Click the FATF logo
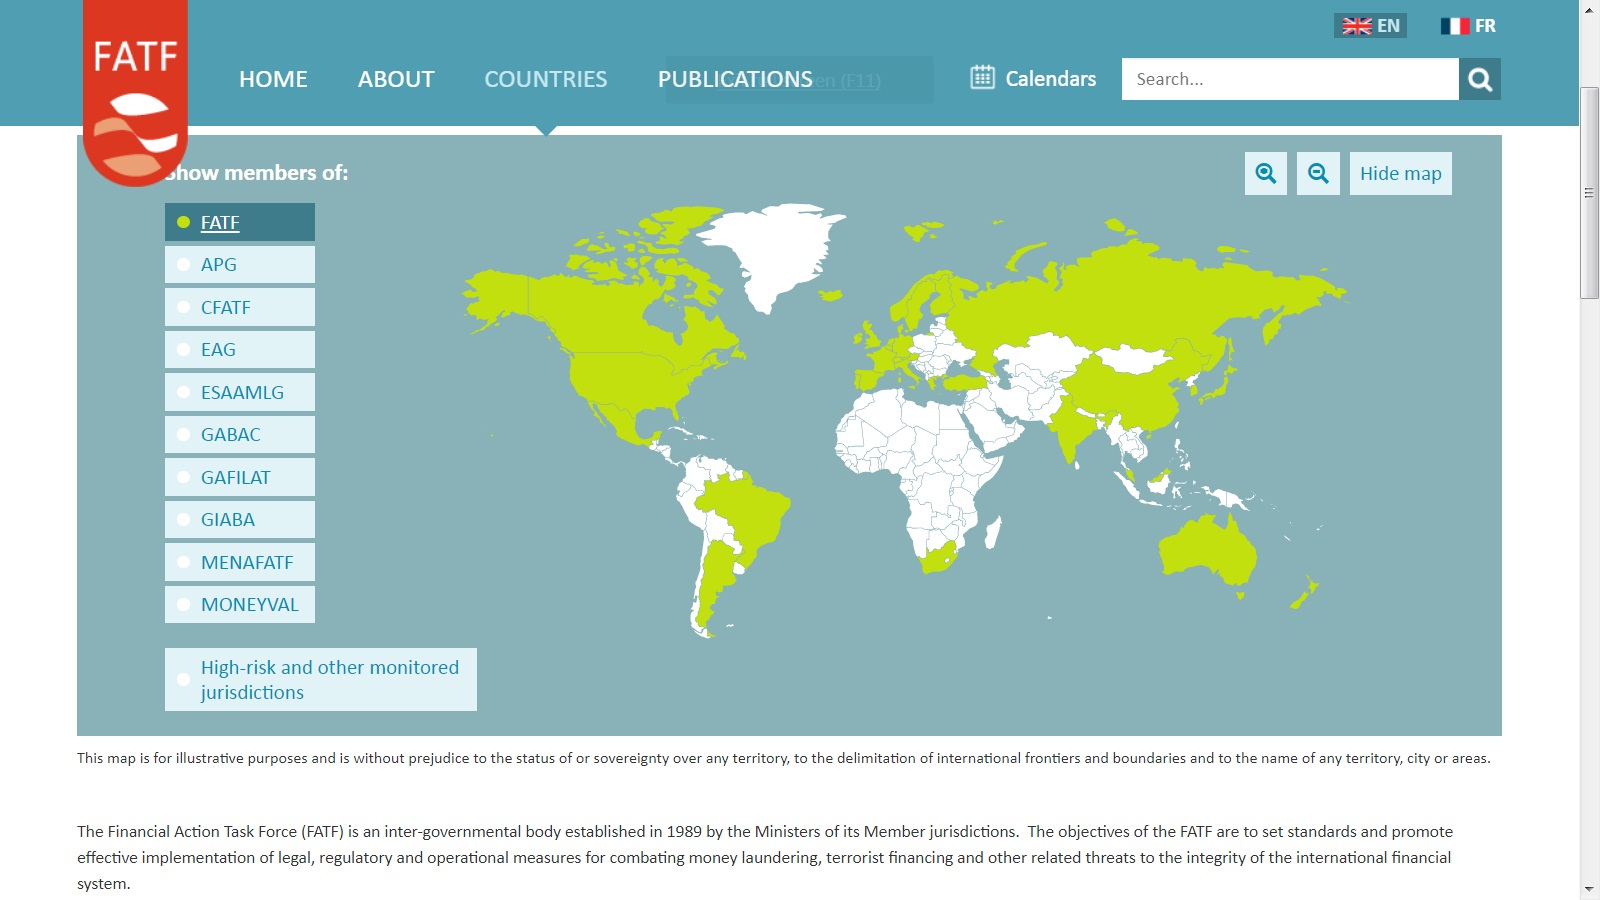Screen dimensions: 1600x900 pyautogui.click(x=135, y=92)
